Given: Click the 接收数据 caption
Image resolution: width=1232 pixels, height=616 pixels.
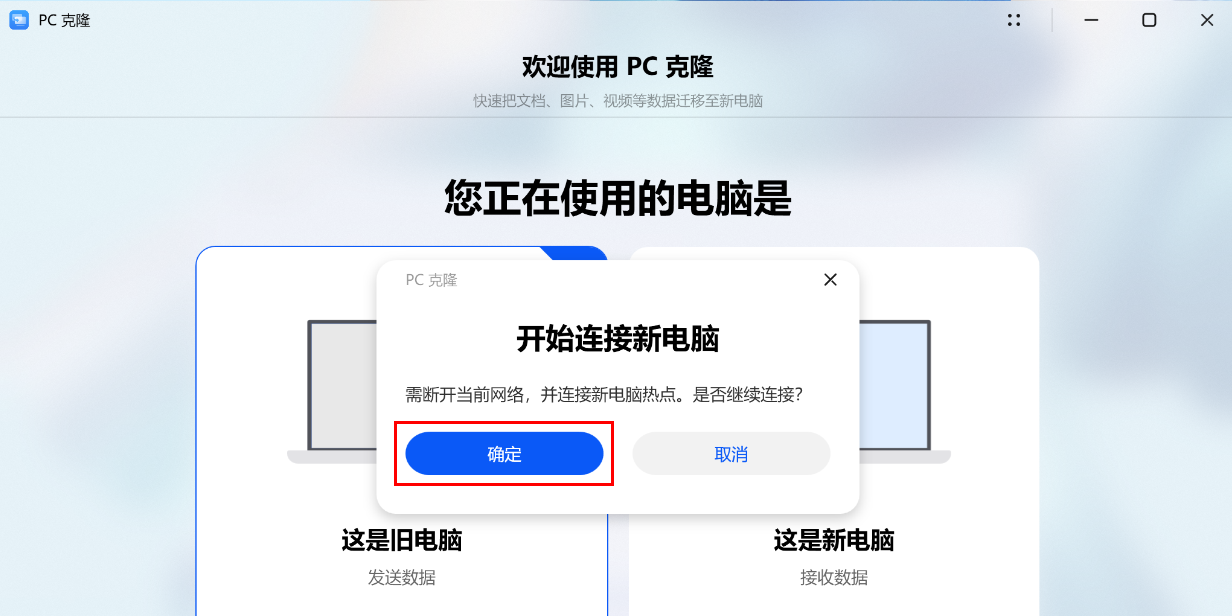Looking at the screenshot, I should [833, 578].
